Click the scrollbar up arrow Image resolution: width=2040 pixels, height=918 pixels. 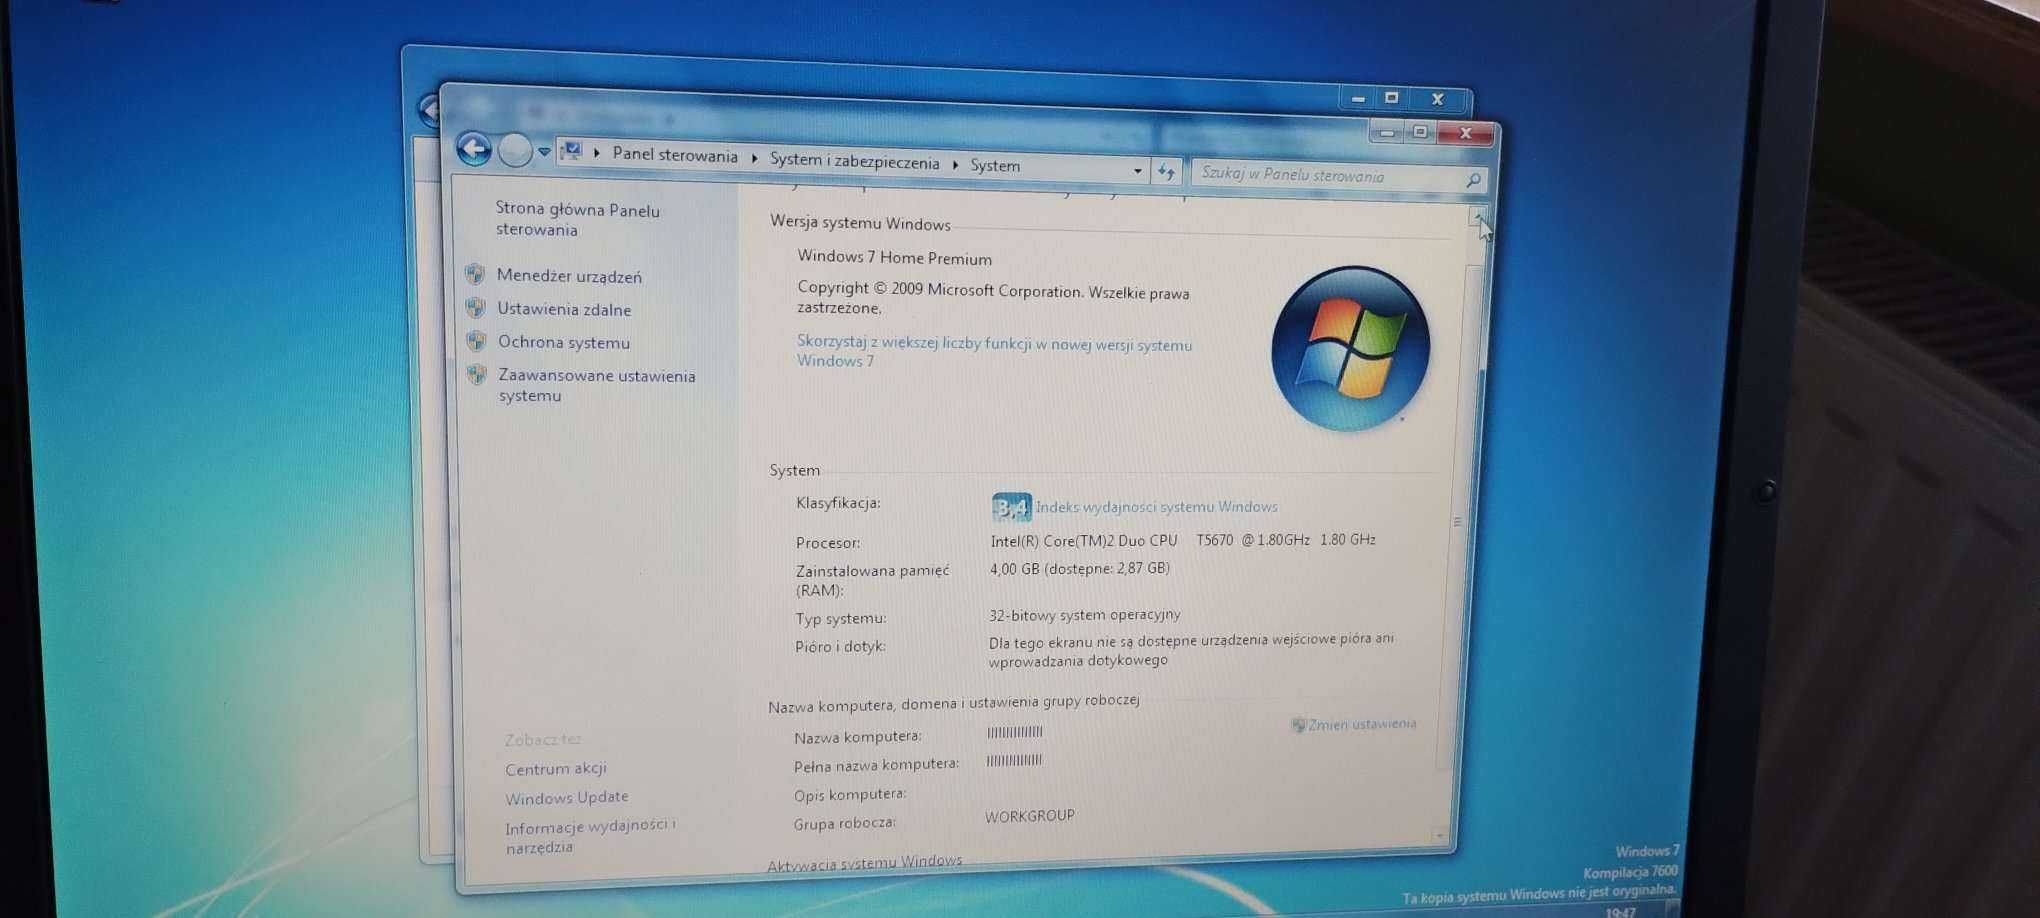click(x=1478, y=217)
